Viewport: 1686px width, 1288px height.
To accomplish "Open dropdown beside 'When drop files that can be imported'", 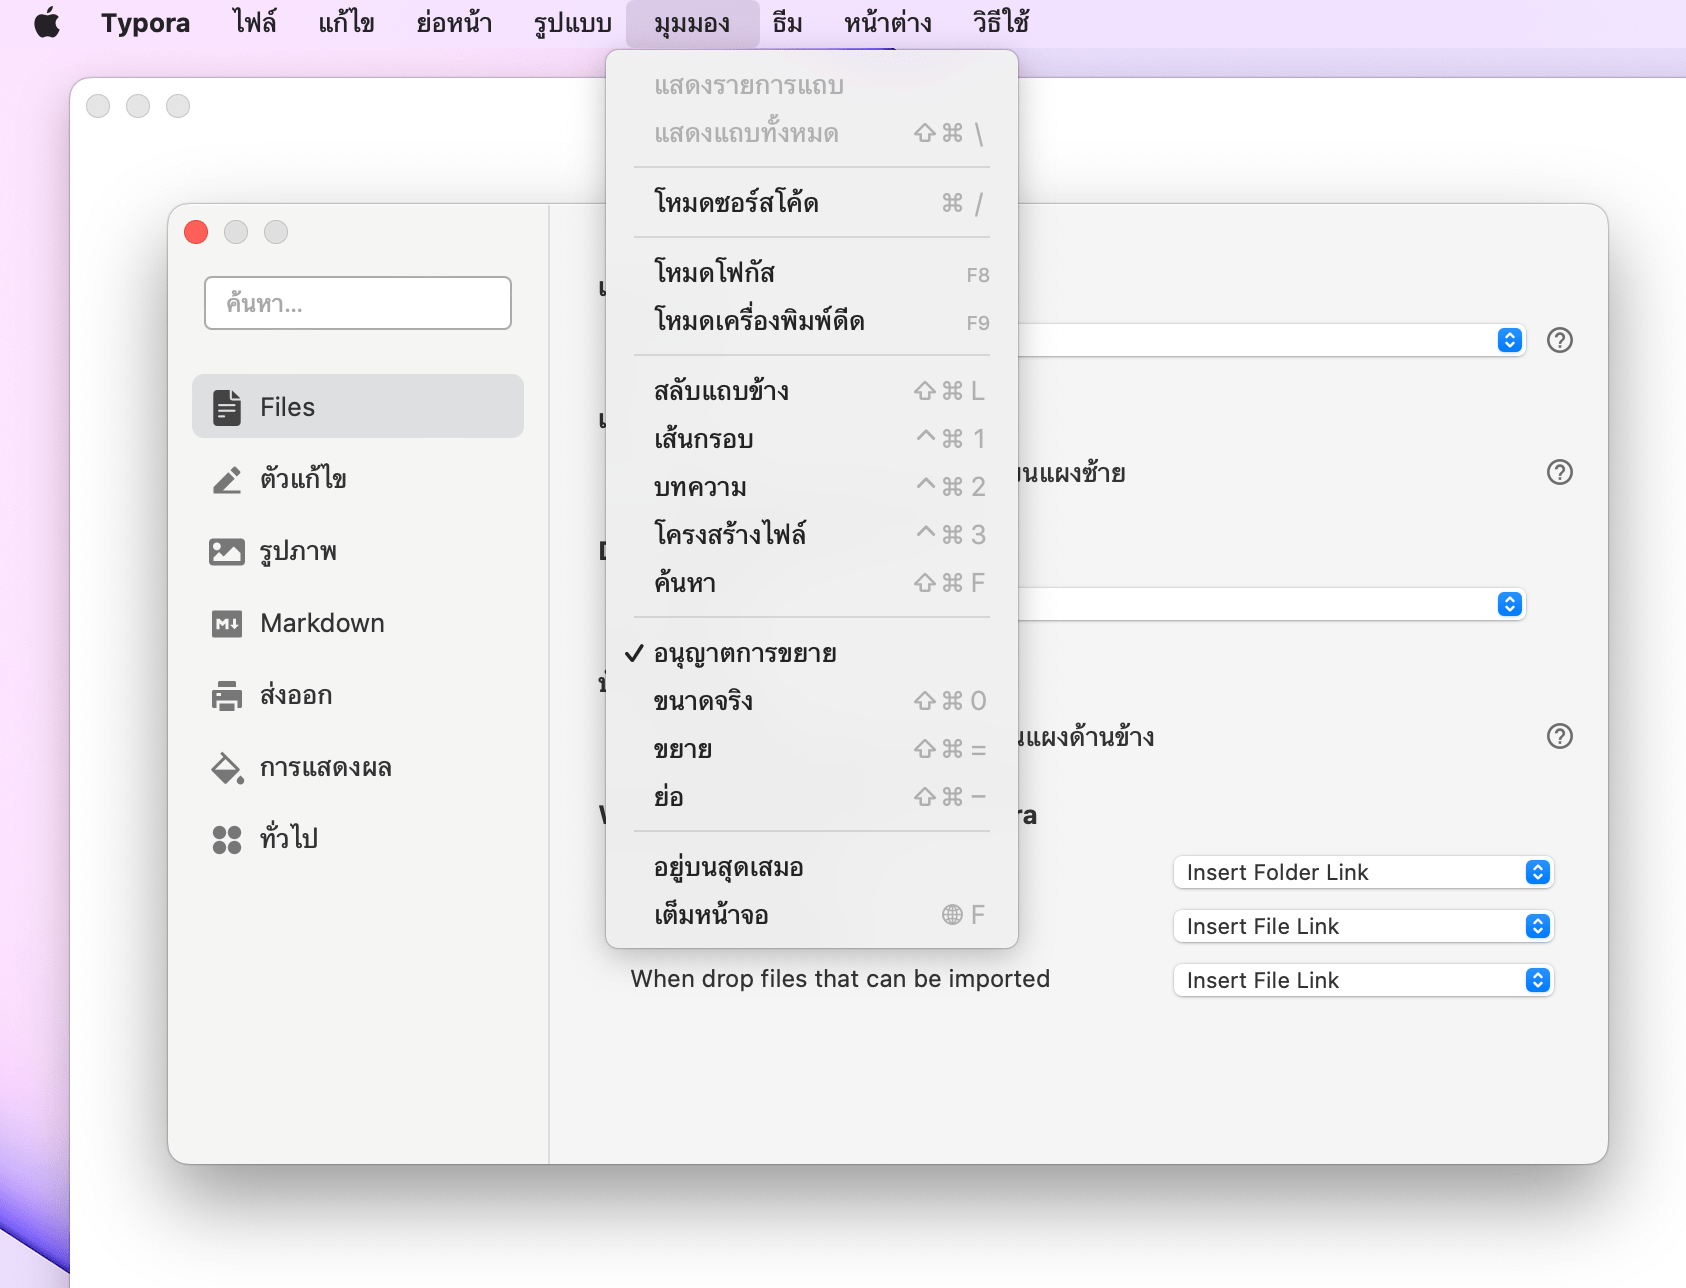I will pyautogui.click(x=1362, y=980).
